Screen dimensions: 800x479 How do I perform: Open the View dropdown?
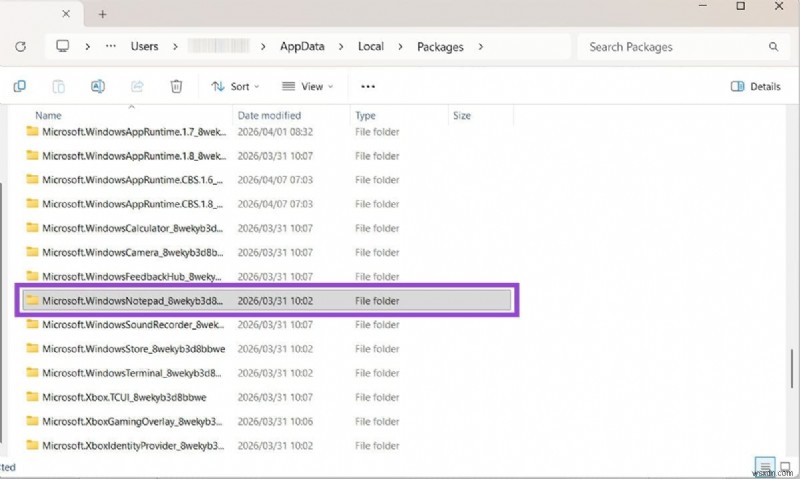308,87
